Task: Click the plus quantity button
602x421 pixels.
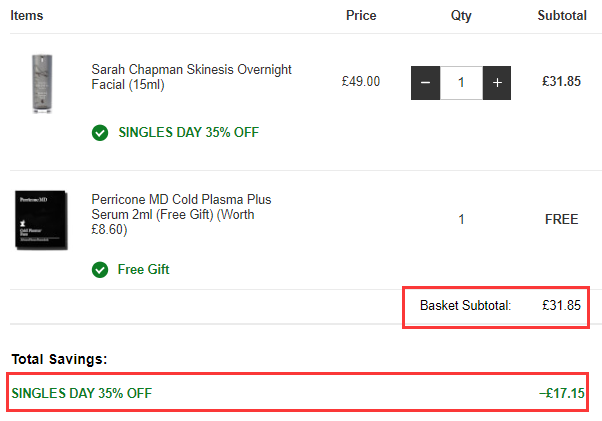Action: click(x=497, y=82)
